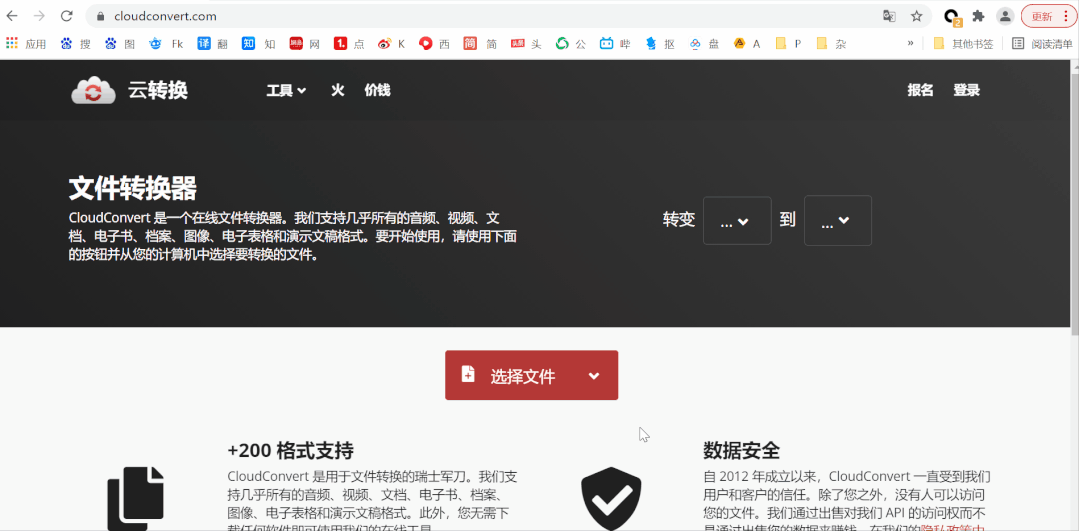Image resolution: width=1079 pixels, height=531 pixels.
Task: Open the 其他书签 folder
Action: click(x=963, y=43)
